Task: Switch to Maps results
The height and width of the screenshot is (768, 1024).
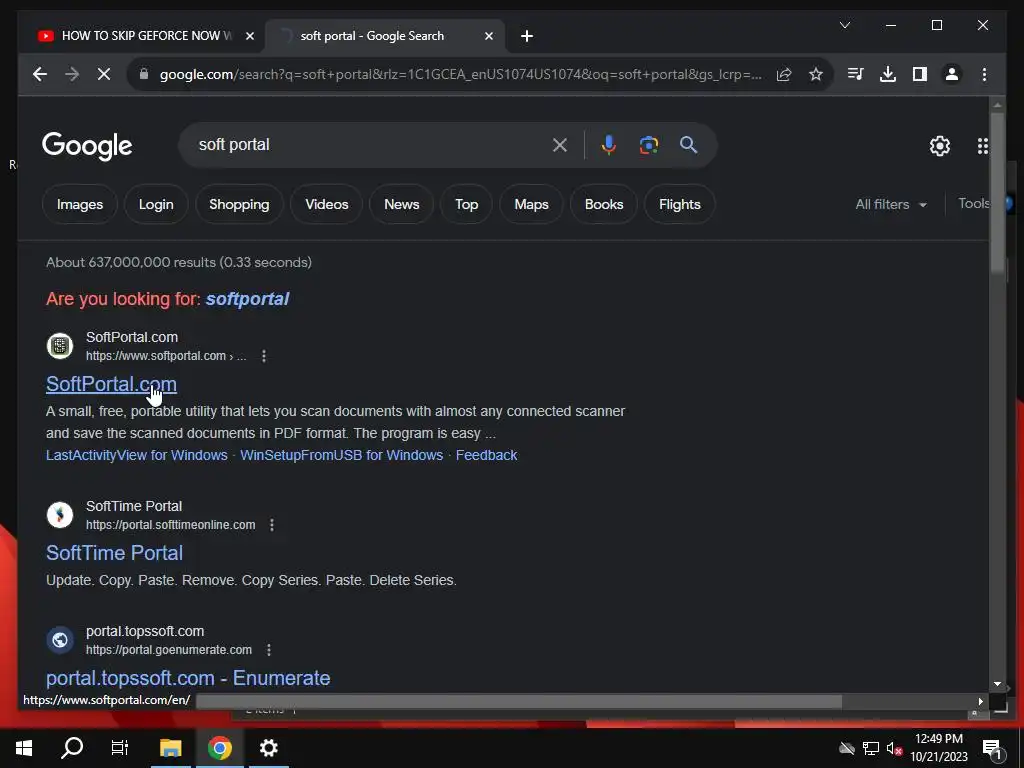Action: tap(532, 204)
